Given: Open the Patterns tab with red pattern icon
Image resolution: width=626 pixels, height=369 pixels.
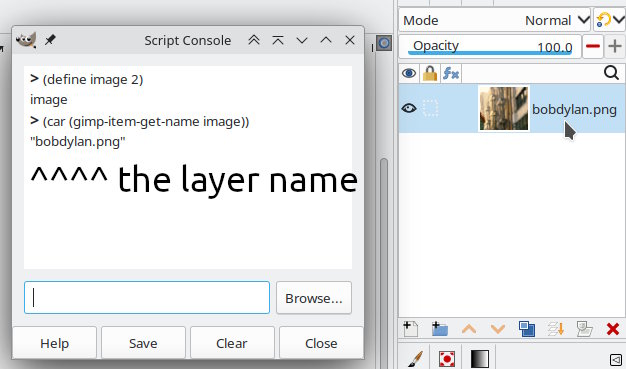Looking at the screenshot, I should (x=447, y=359).
